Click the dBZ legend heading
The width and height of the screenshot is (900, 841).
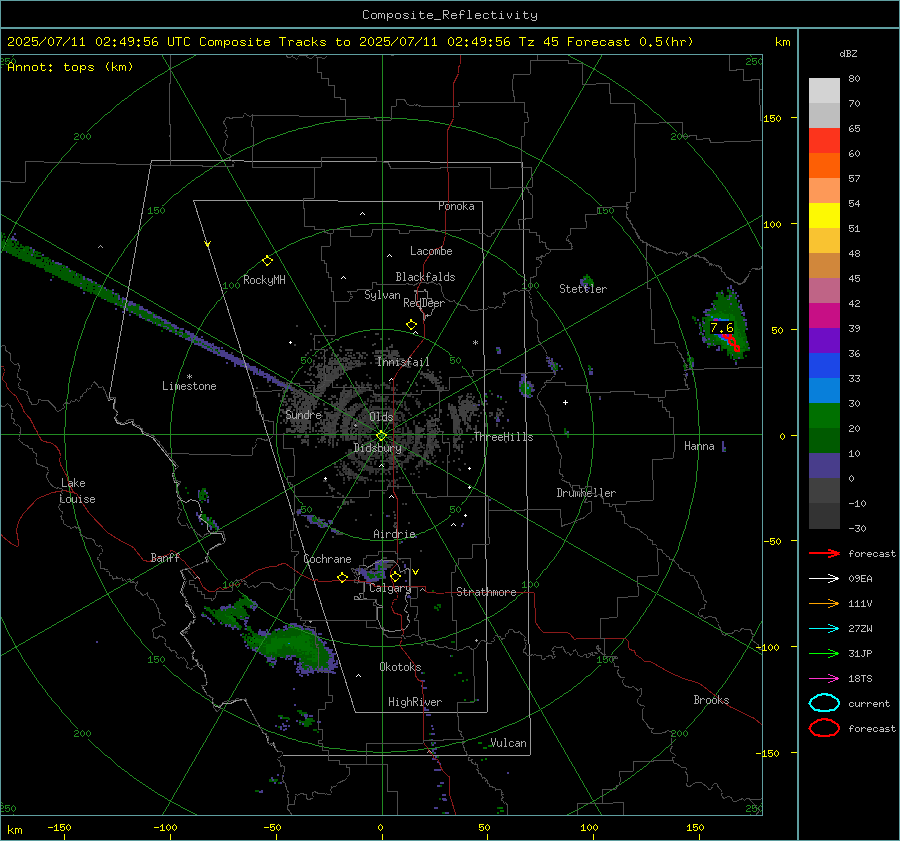[848, 53]
